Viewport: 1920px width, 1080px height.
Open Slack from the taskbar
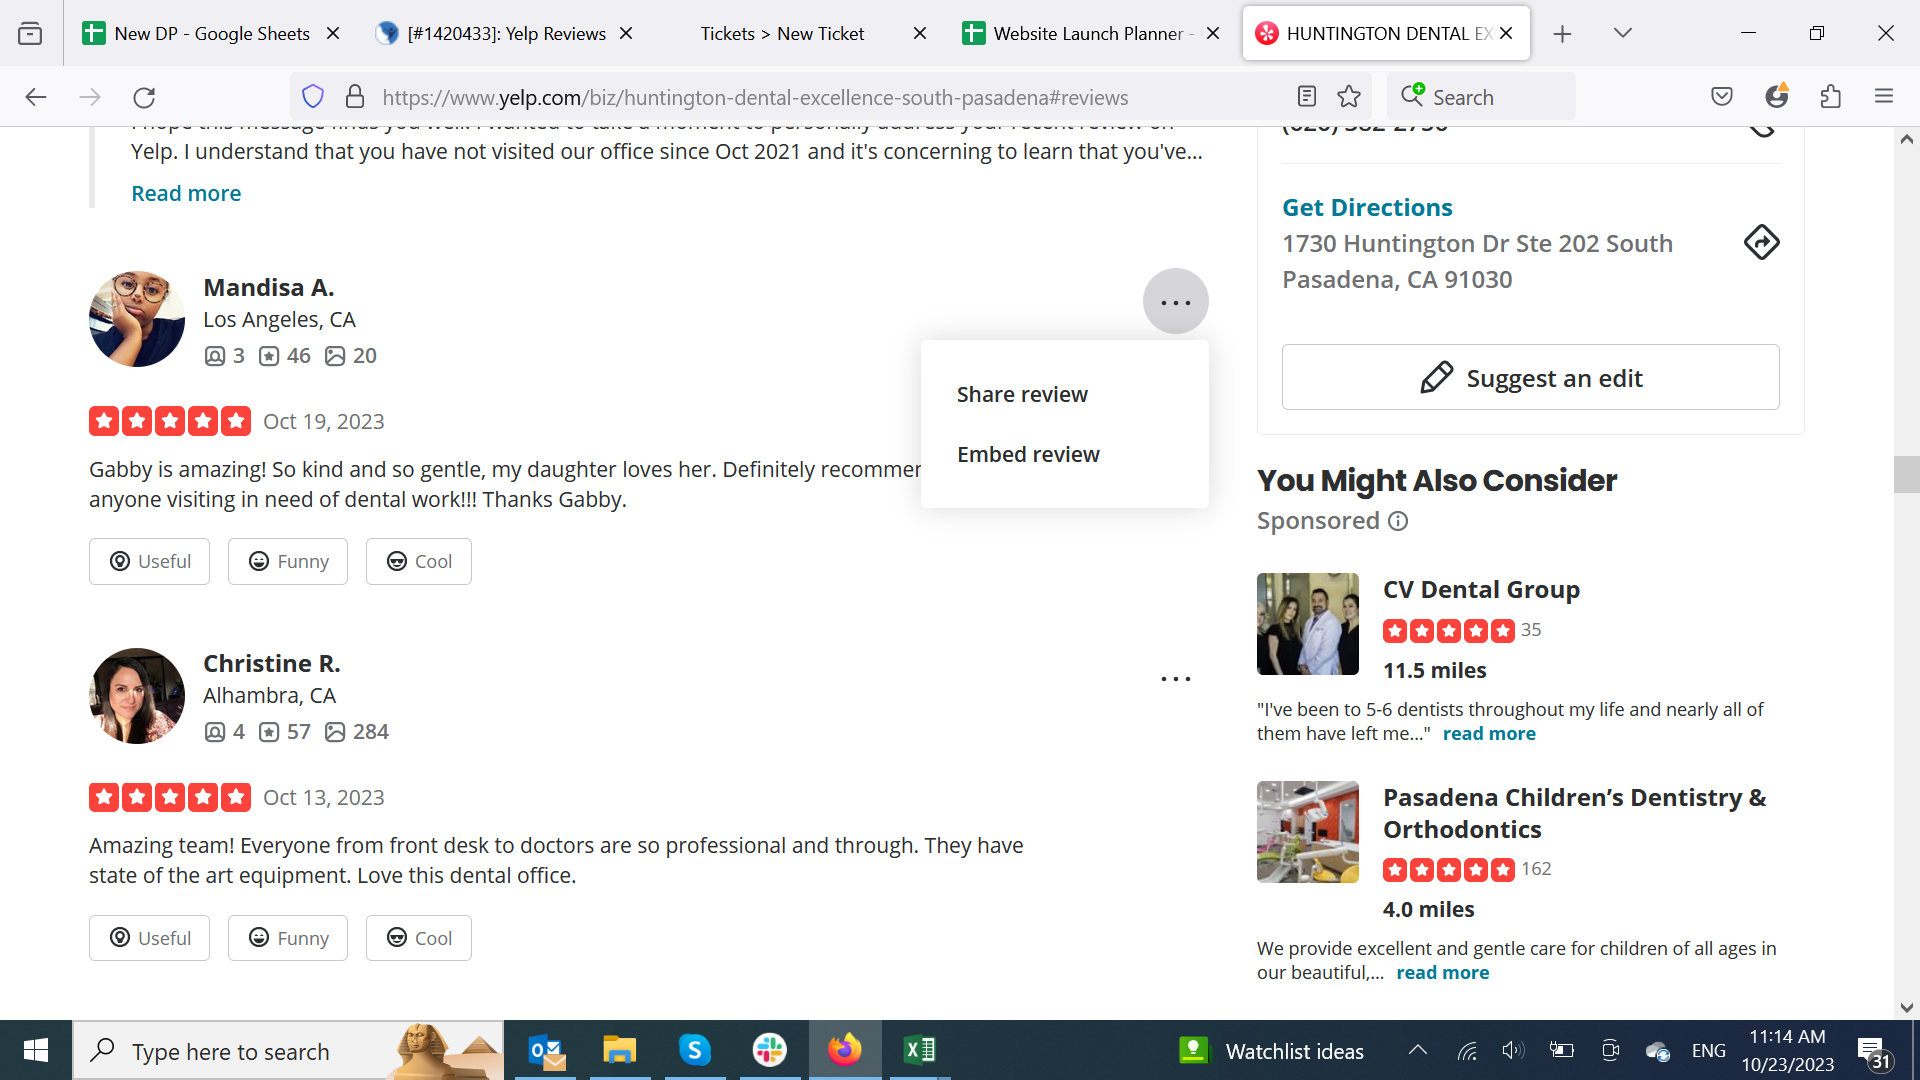[x=769, y=1050]
